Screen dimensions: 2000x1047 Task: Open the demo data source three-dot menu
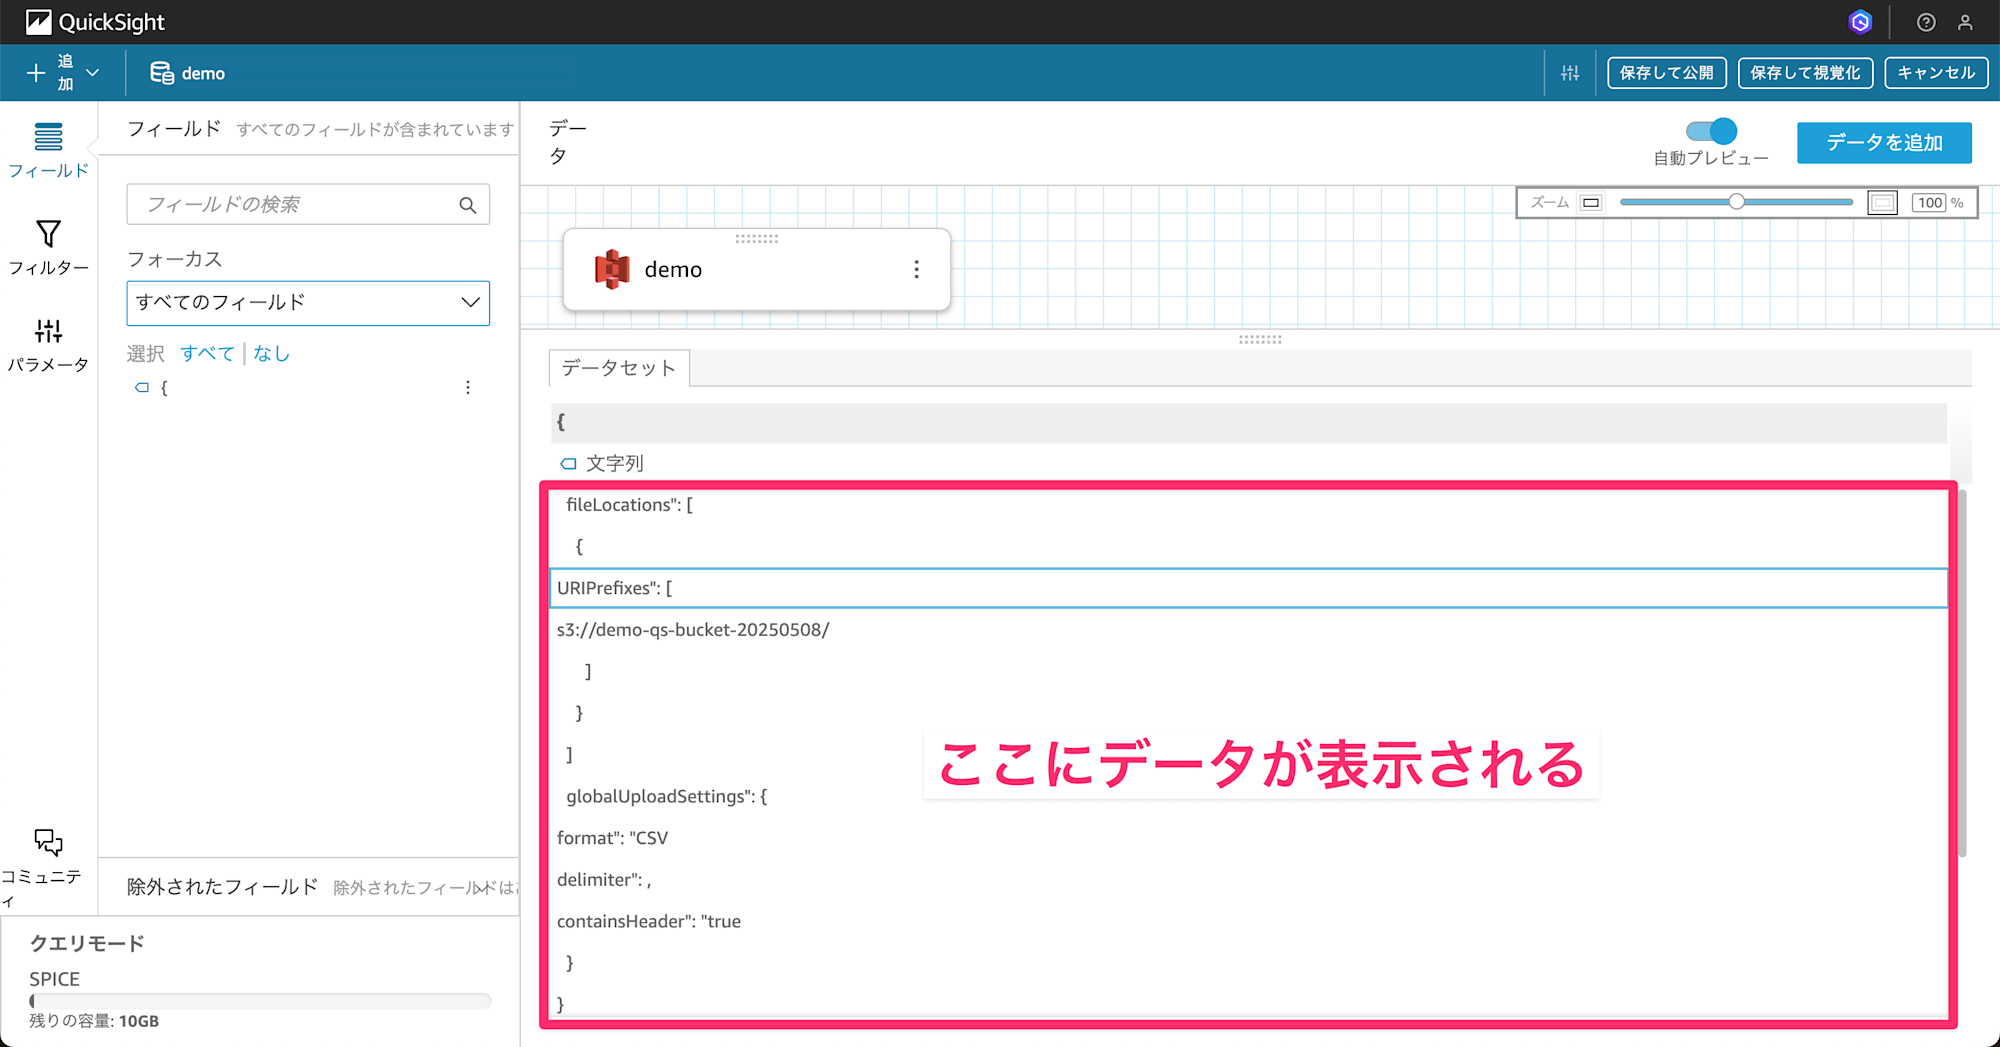[916, 270]
